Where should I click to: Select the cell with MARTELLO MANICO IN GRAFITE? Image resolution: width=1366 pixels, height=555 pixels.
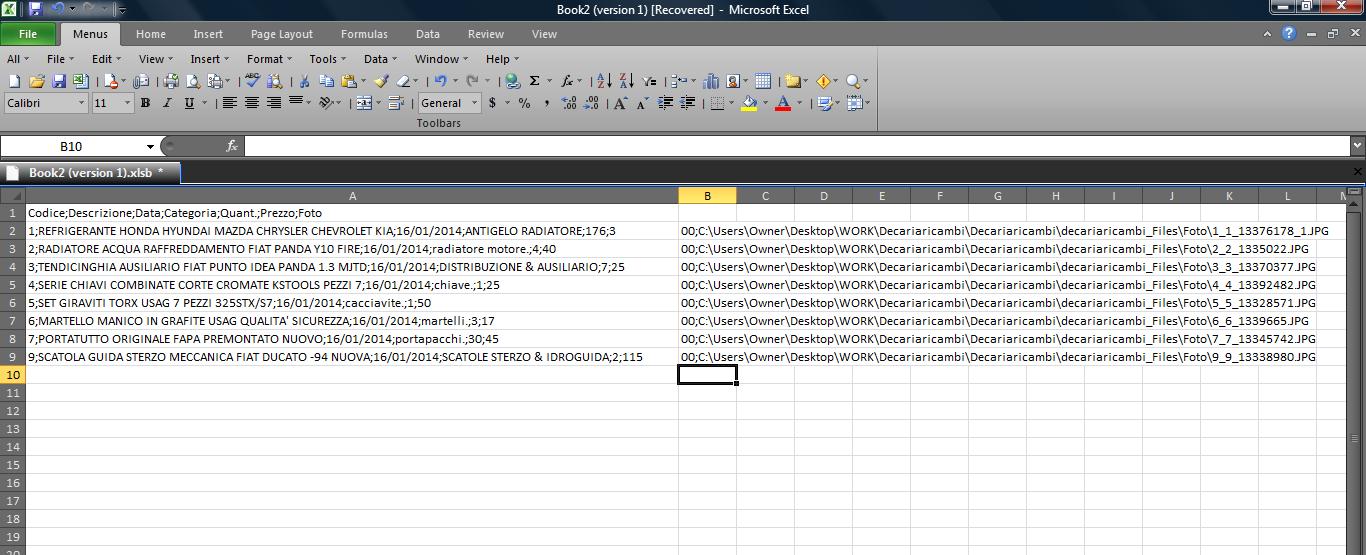click(352, 321)
